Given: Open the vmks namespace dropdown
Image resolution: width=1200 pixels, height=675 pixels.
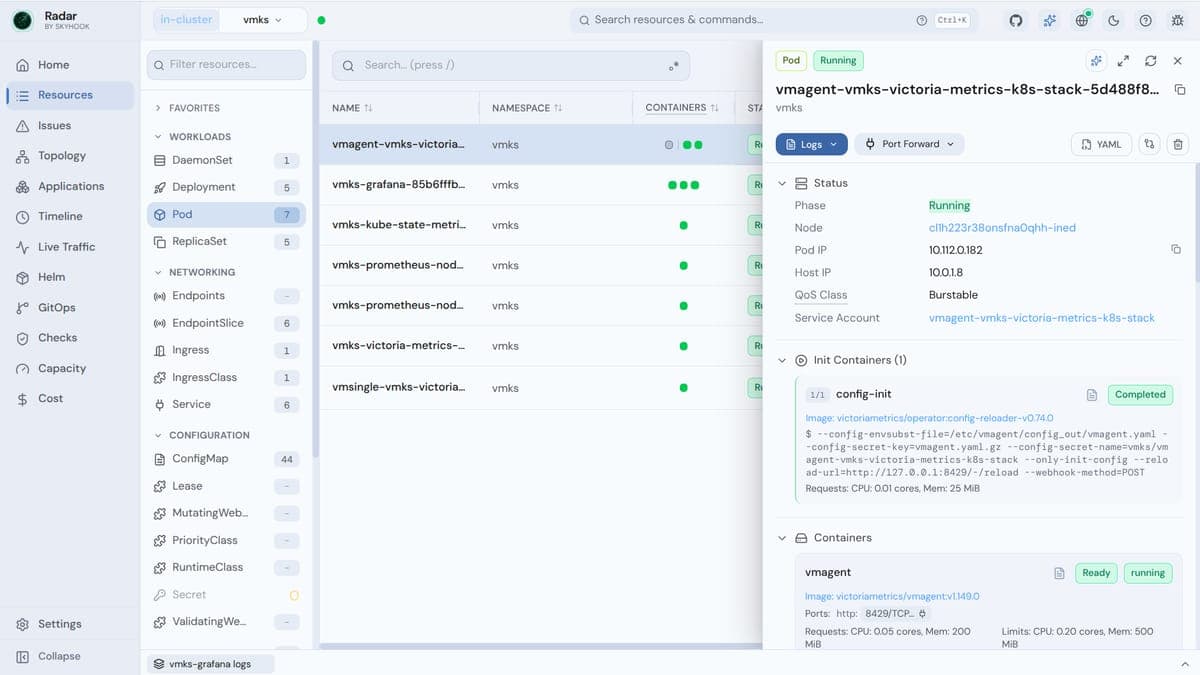Looking at the screenshot, I should 262,20.
